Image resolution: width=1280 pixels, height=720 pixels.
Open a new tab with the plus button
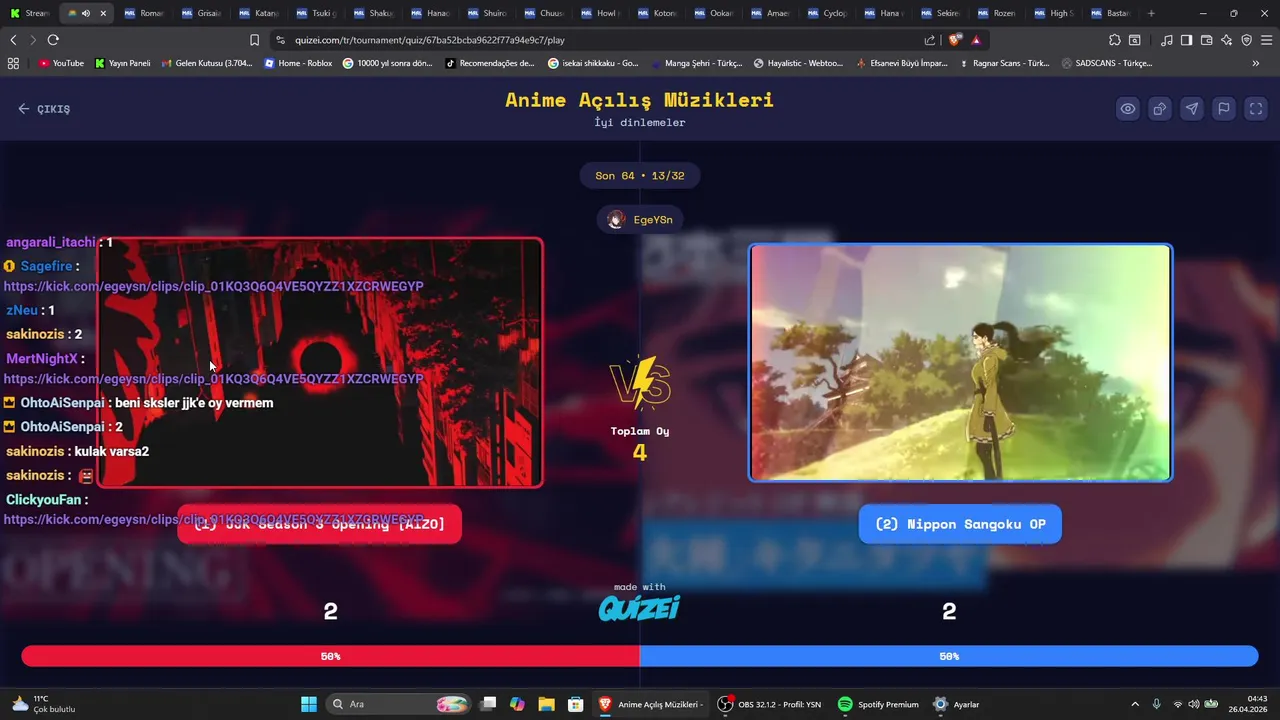(1151, 13)
